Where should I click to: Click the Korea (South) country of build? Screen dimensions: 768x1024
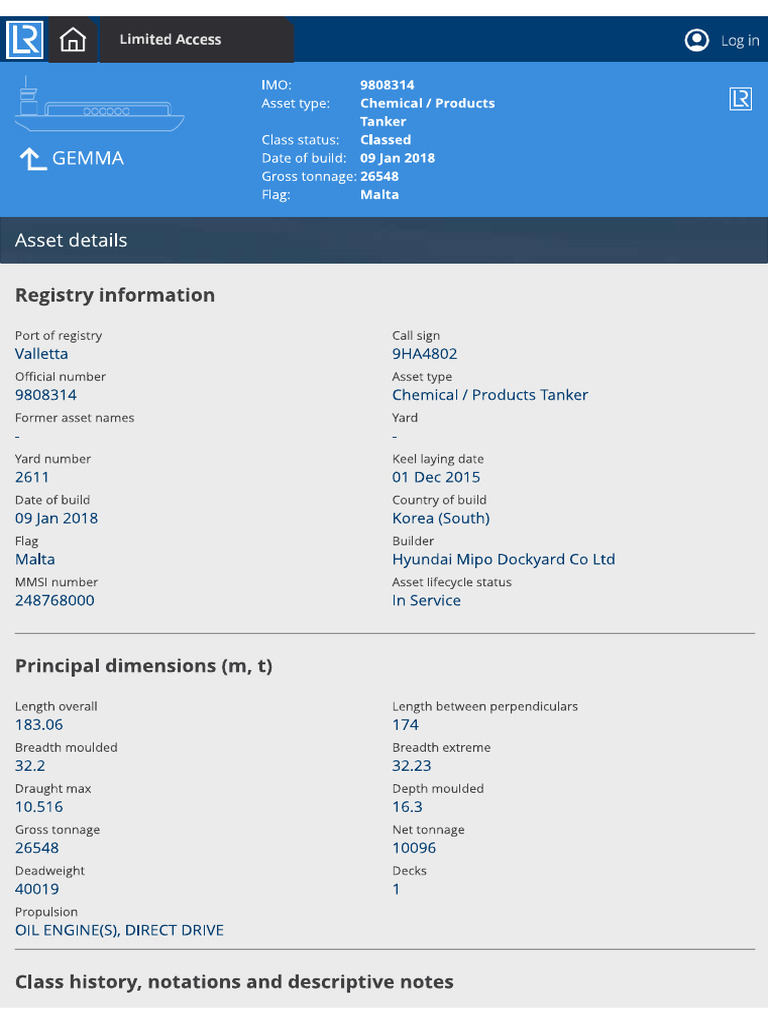click(441, 519)
